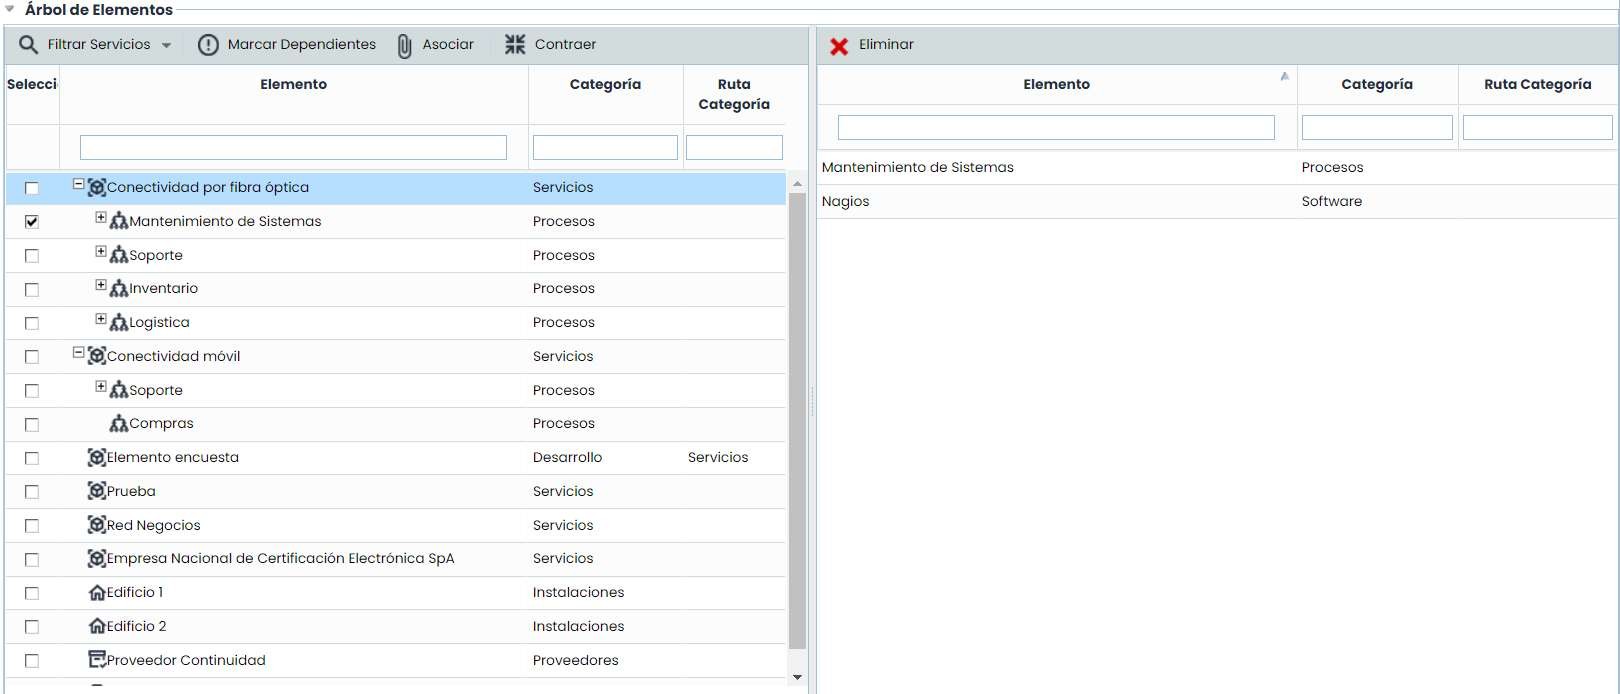Click the Contraer collapse arrows icon

(515, 45)
